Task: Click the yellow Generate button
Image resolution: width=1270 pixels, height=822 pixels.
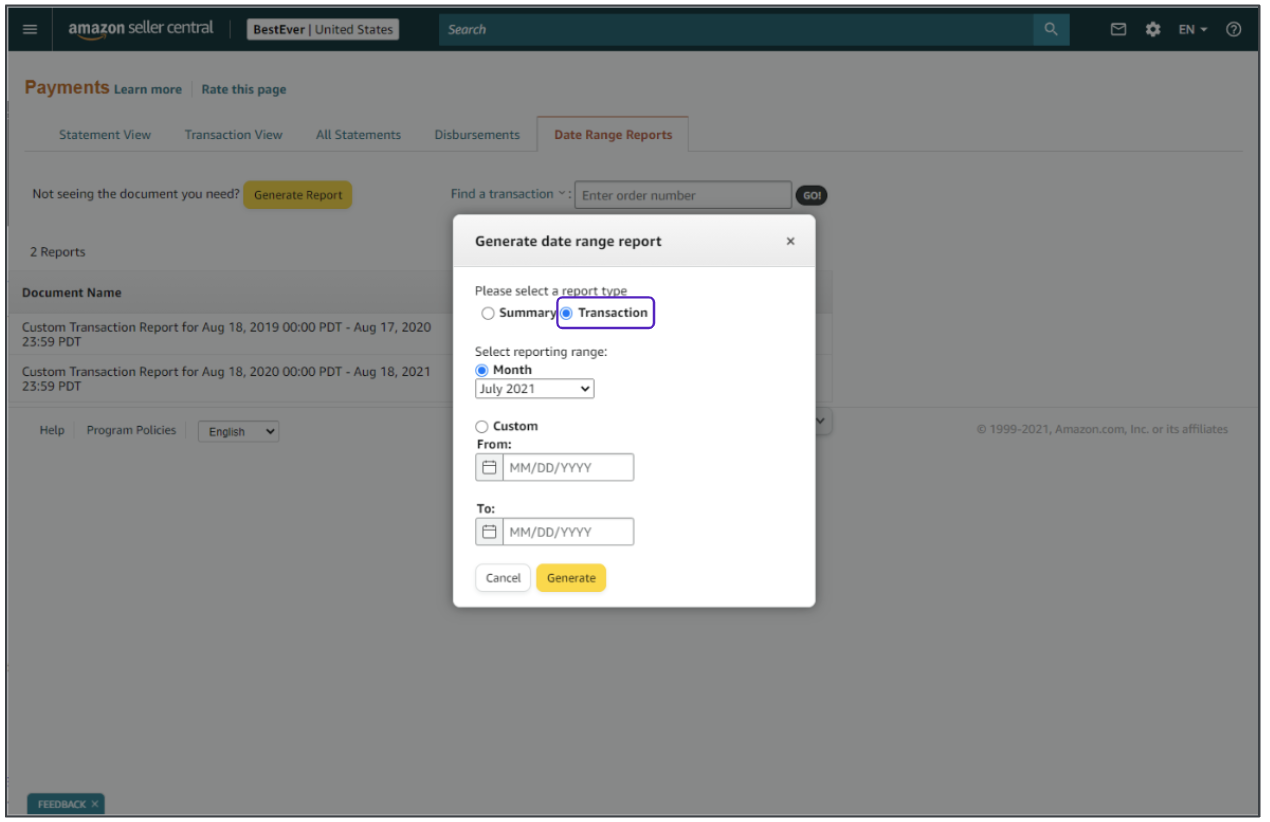Action: pyautogui.click(x=571, y=578)
